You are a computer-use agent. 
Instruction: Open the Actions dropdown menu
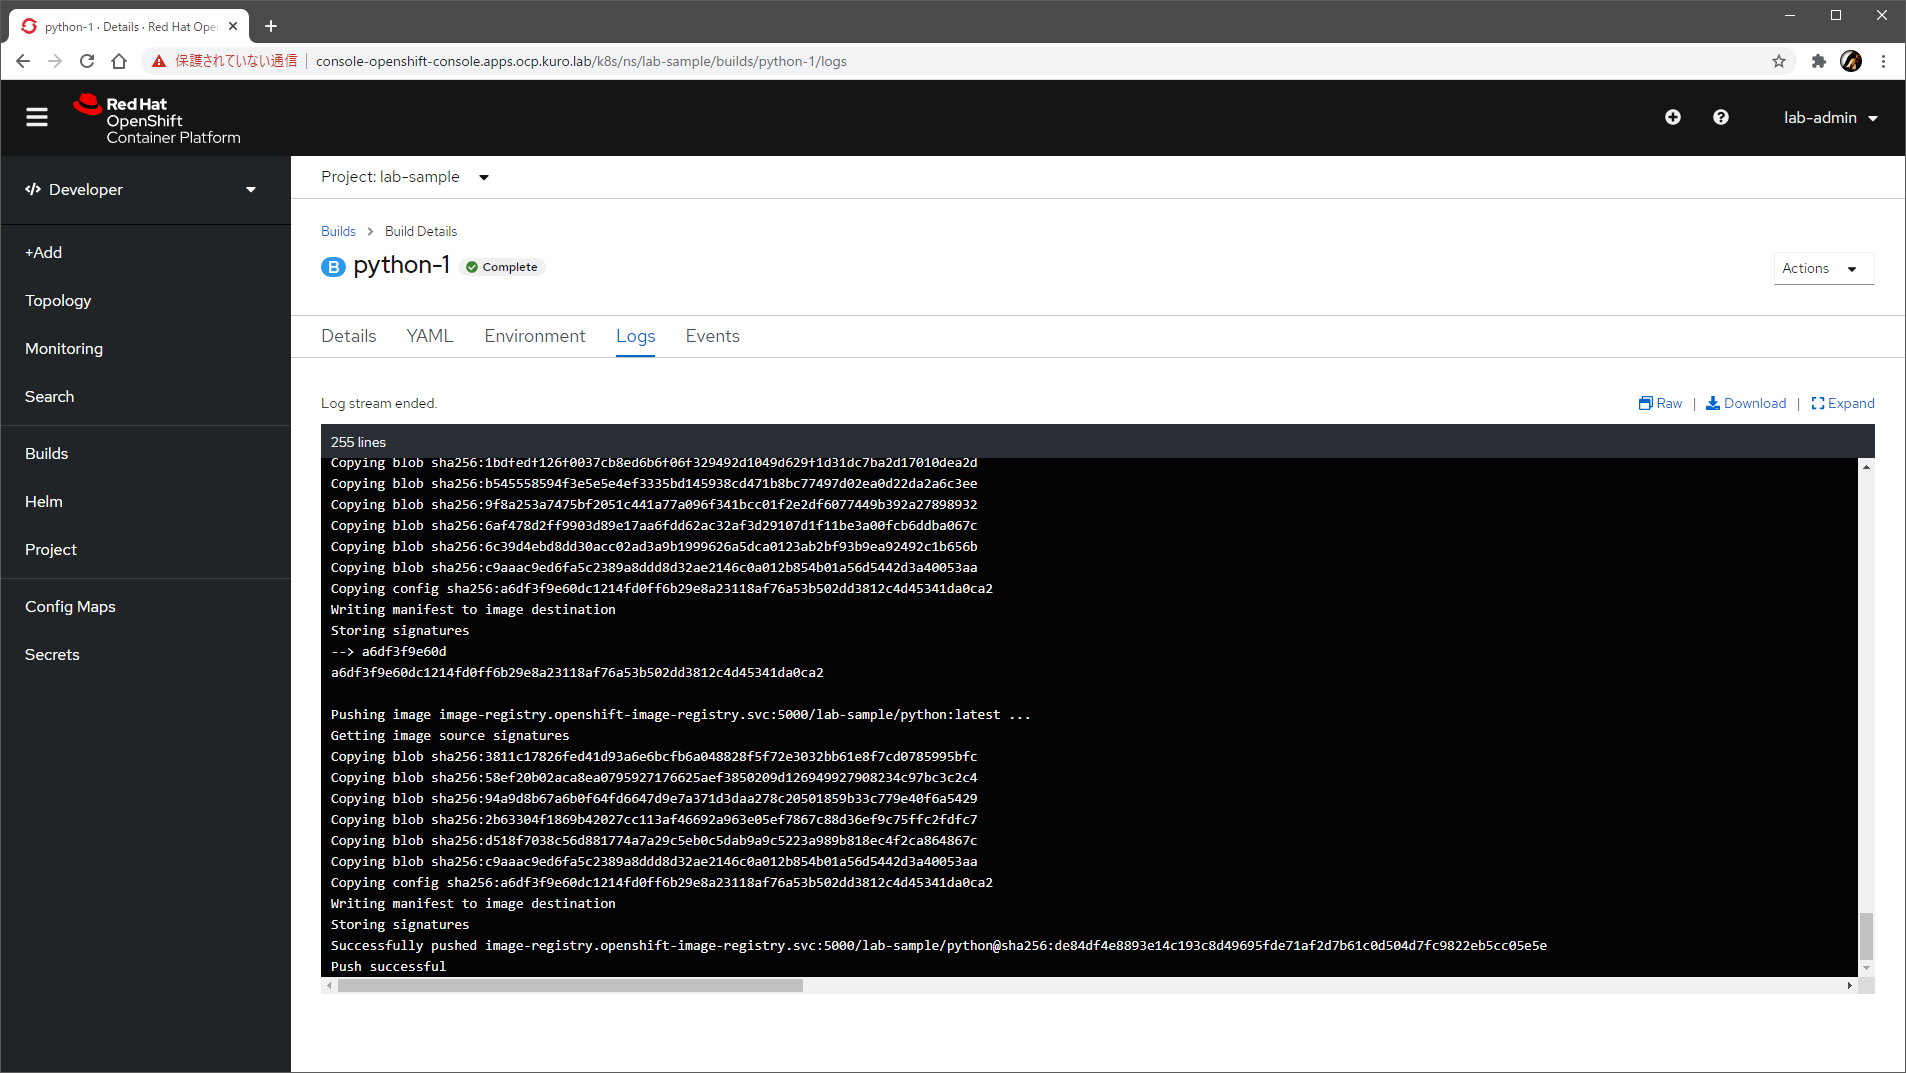point(1822,268)
